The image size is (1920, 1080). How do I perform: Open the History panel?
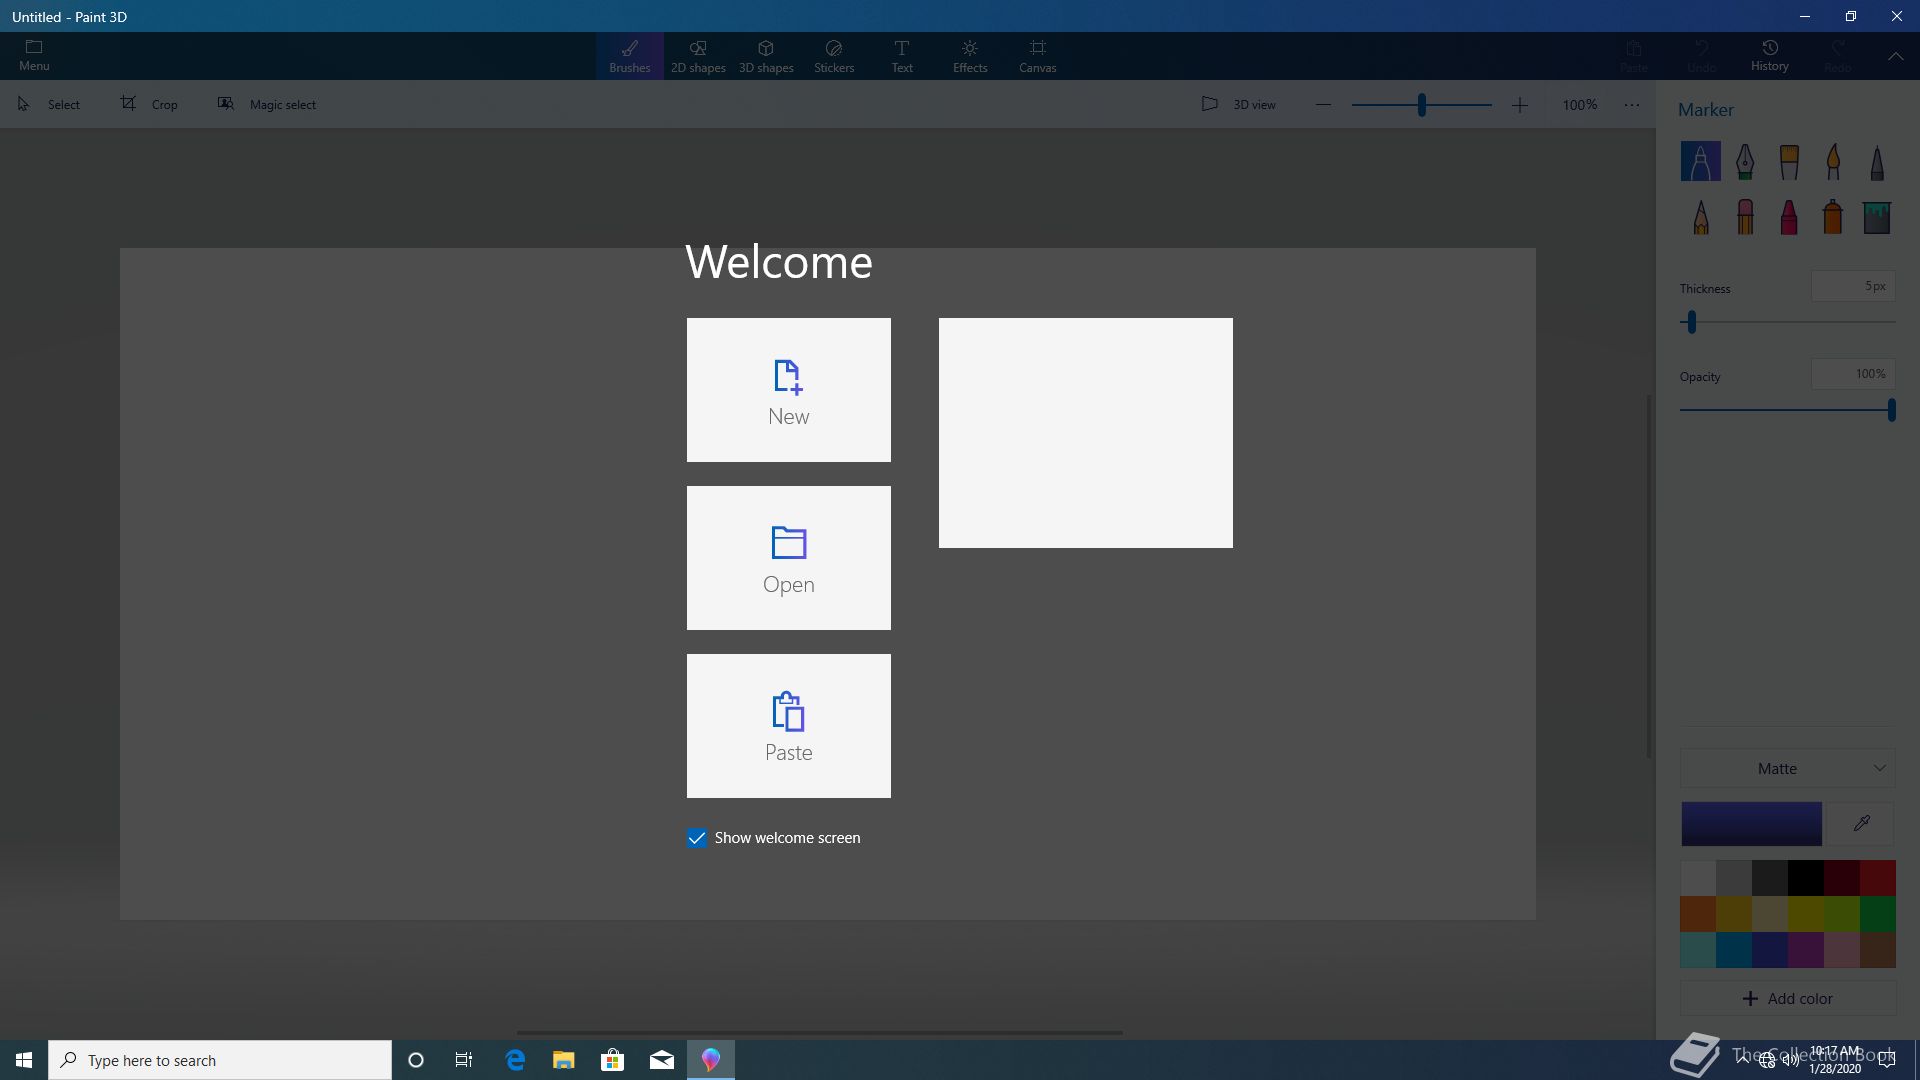pyautogui.click(x=1769, y=56)
